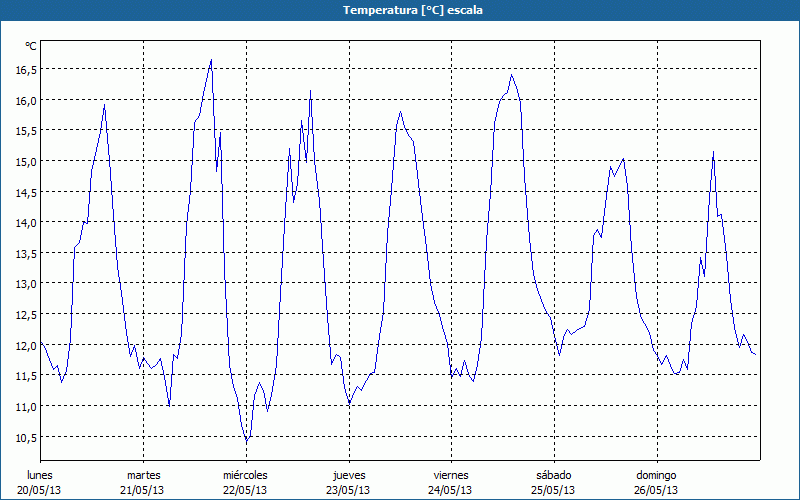Select the 16,5 value on the temperature axis
Screen dimensions: 800x500
[x=25, y=69]
